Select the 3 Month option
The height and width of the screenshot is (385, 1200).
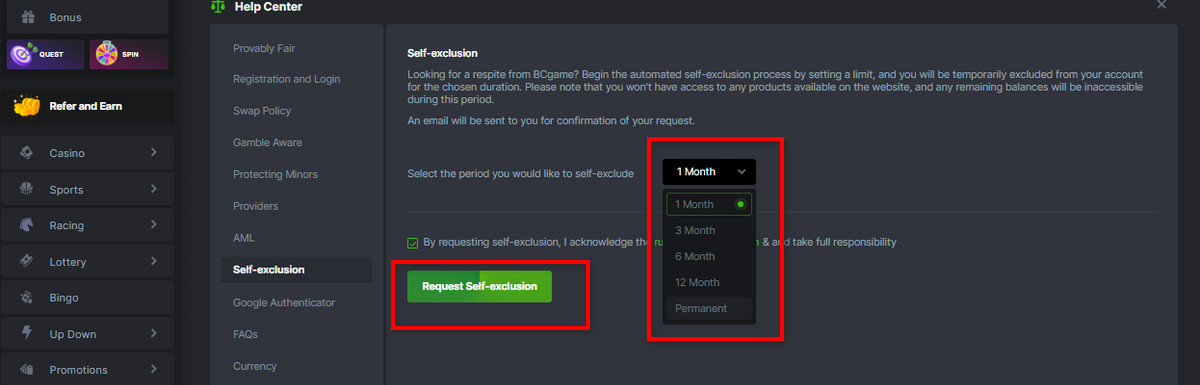pos(709,230)
